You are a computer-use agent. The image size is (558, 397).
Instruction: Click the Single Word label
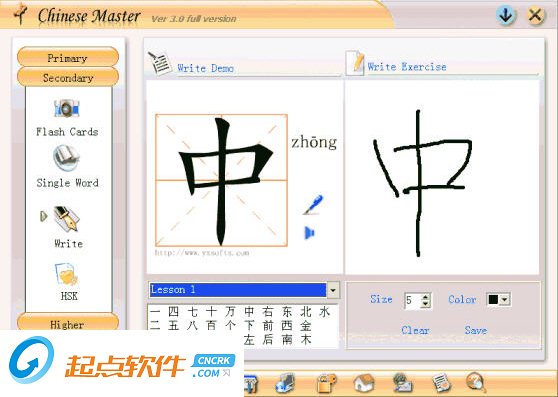(67, 183)
